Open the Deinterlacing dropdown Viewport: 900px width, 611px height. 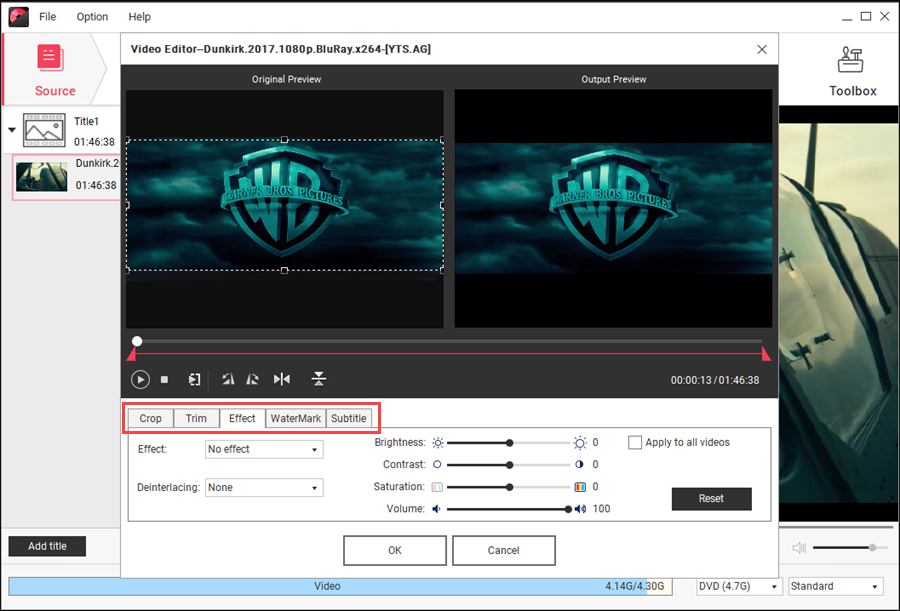pyautogui.click(x=264, y=488)
